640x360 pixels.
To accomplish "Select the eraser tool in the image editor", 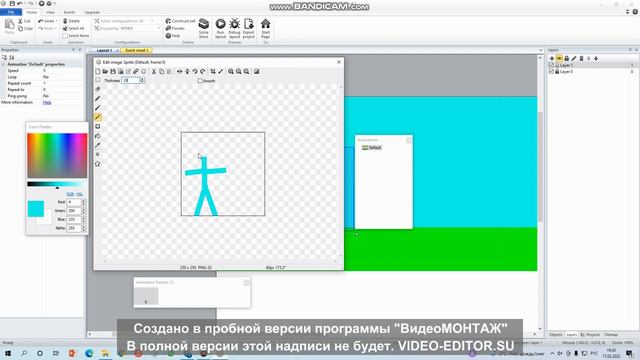I will tap(98, 89).
